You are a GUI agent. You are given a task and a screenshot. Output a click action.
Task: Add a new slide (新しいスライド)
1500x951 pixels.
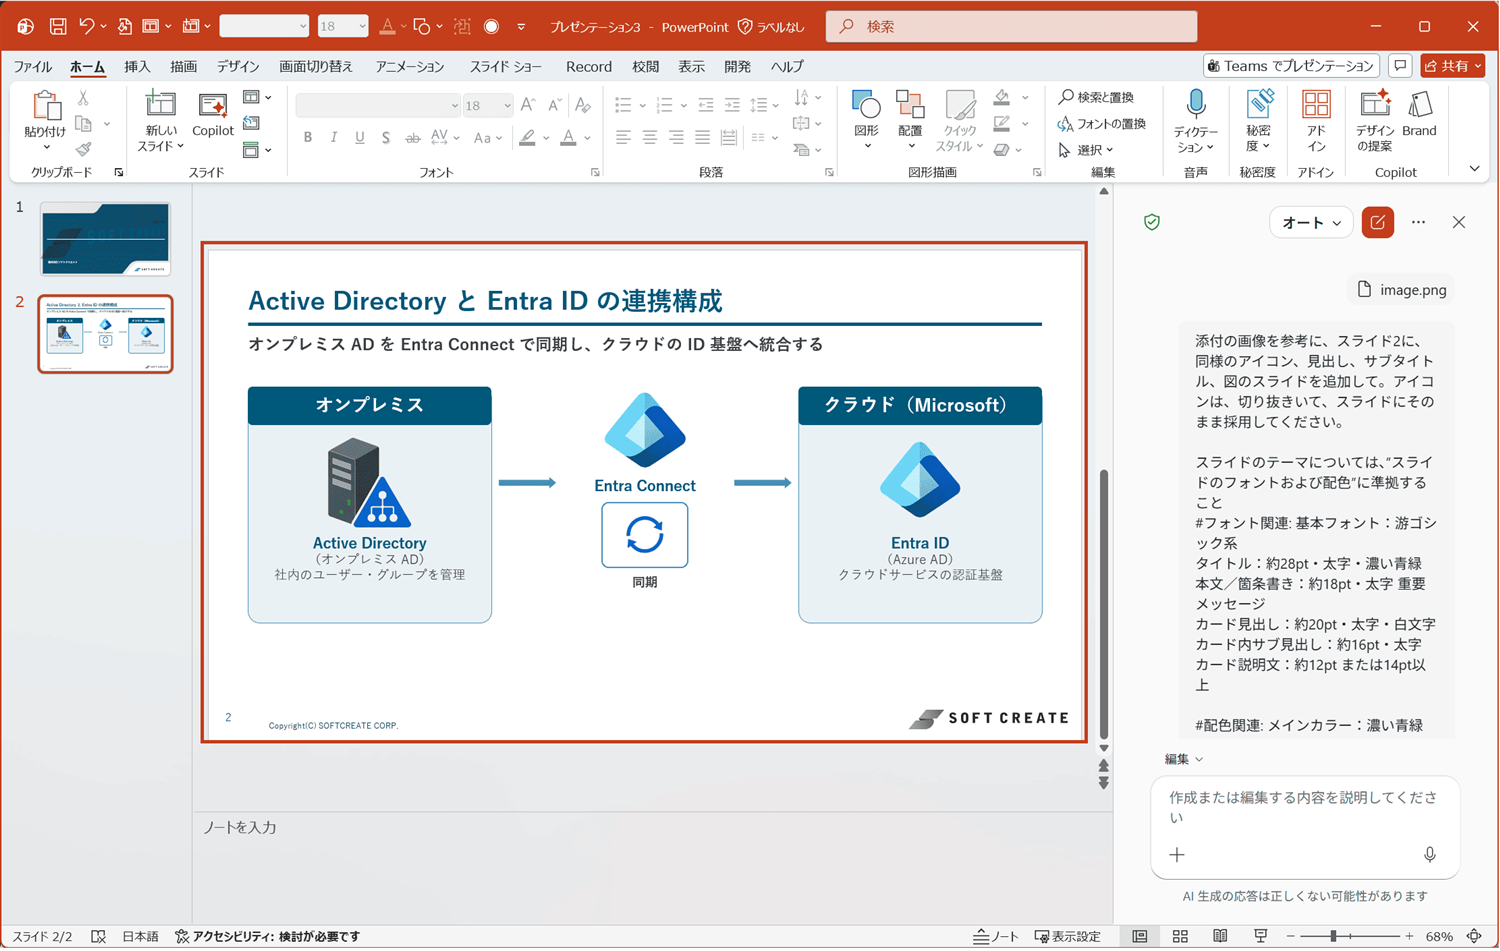tap(160, 121)
